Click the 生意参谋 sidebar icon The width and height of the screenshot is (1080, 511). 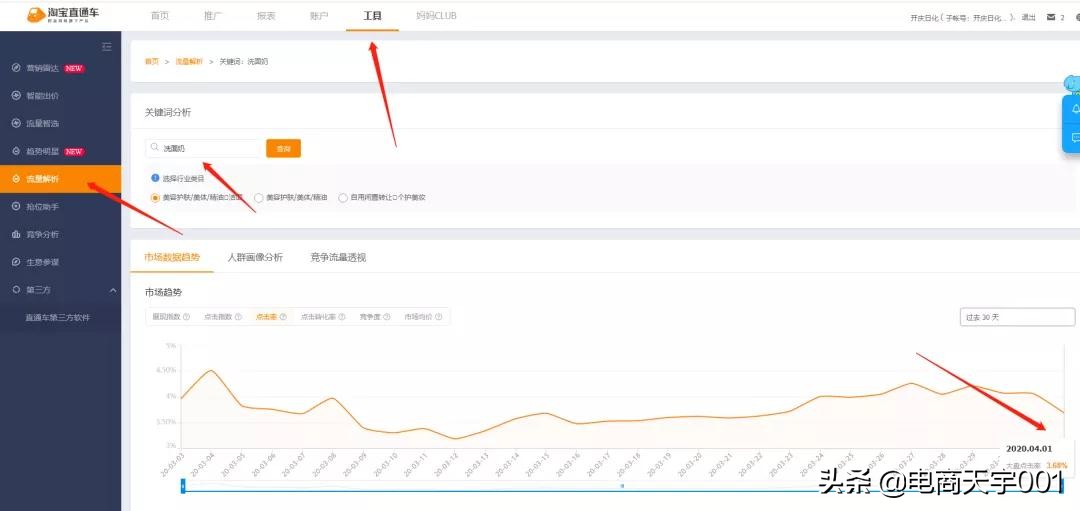click(17, 262)
